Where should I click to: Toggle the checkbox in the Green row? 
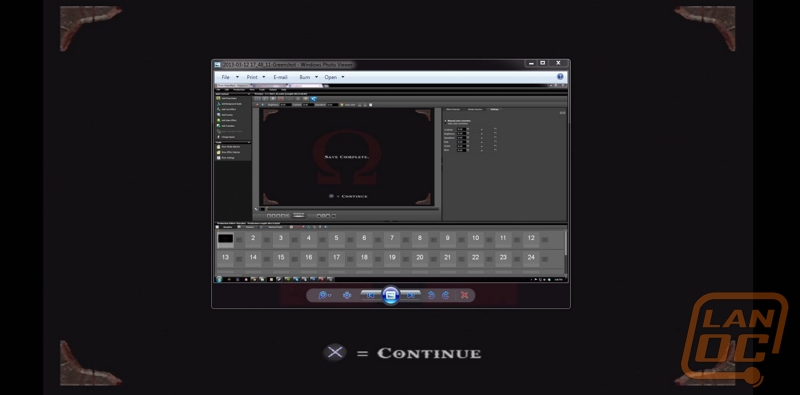click(x=495, y=146)
